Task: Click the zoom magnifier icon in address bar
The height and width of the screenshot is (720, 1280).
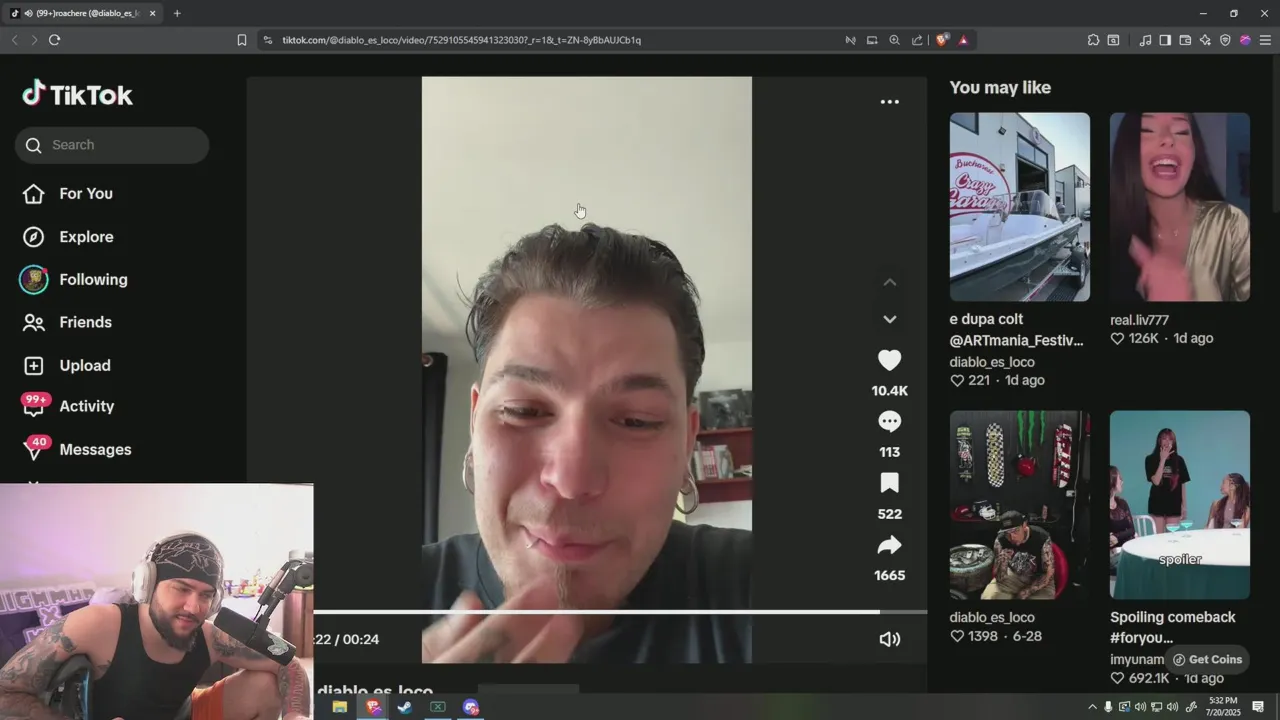Action: click(895, 40)
